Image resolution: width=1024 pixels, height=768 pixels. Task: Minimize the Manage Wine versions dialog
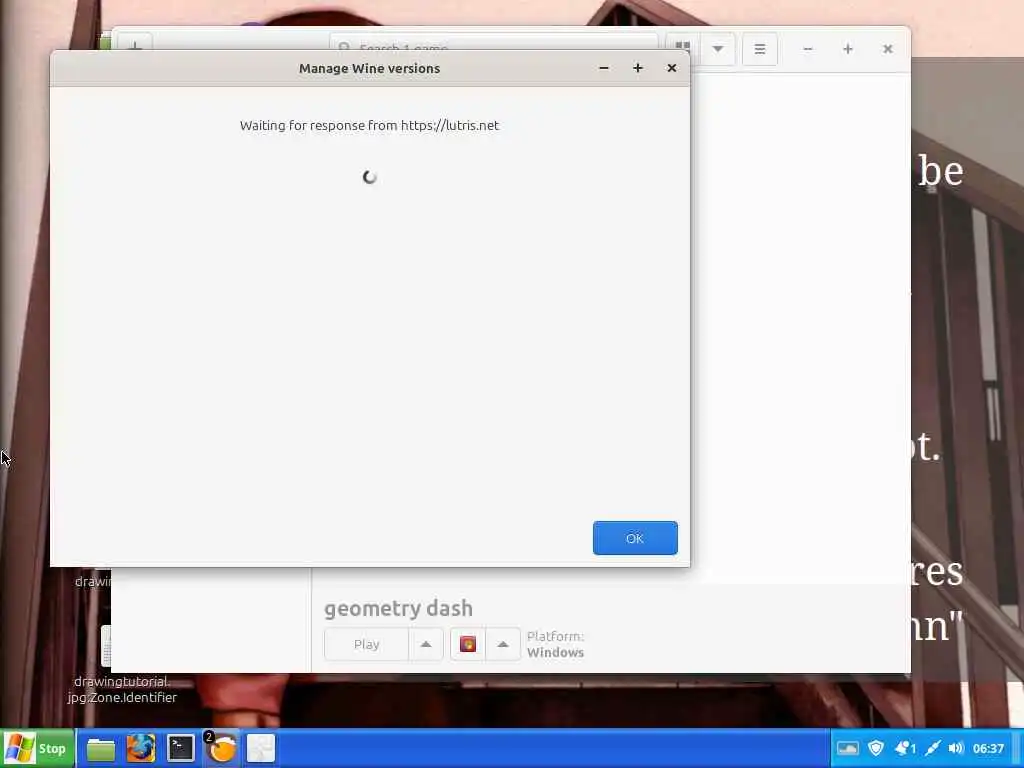tap(604, 68)
